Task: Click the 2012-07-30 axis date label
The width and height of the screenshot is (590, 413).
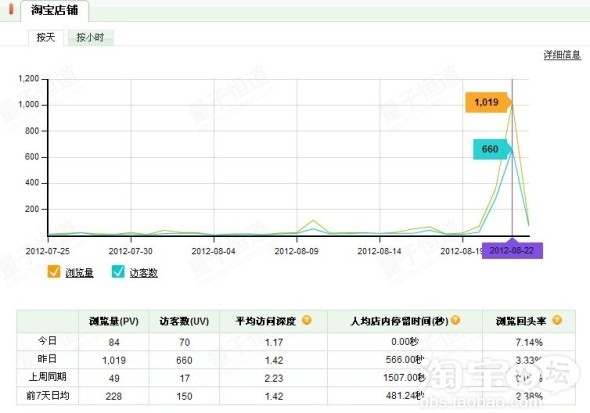Action: pyautogui.click(x=131, y=251)
